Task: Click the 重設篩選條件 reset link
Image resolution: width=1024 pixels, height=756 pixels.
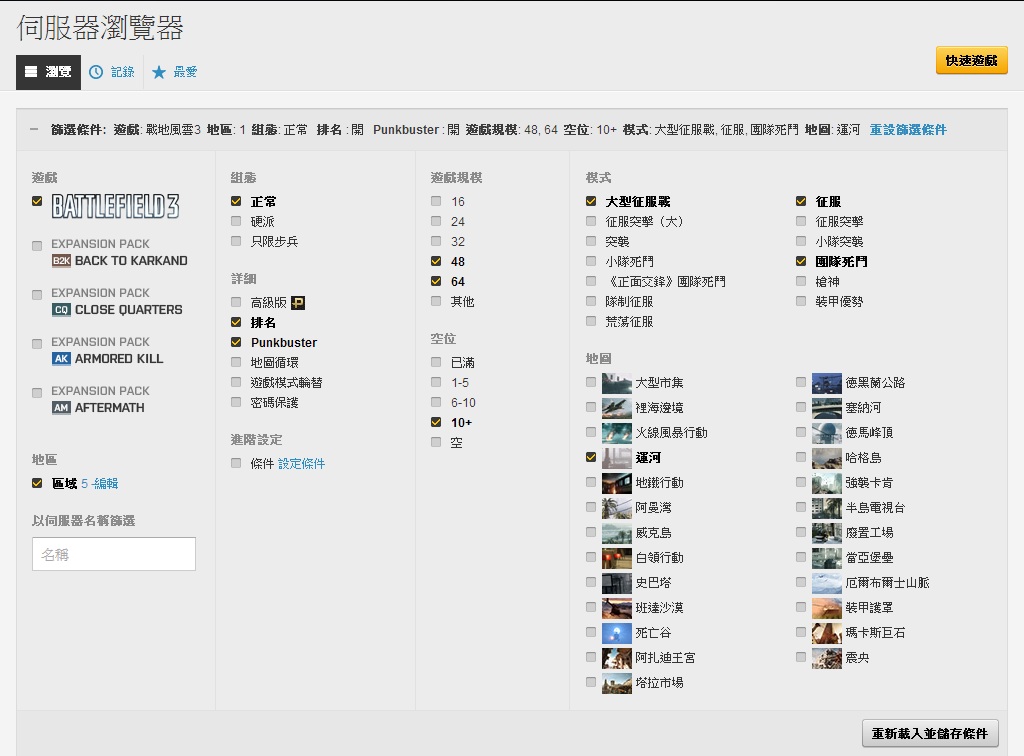Action: click(907, 130)
